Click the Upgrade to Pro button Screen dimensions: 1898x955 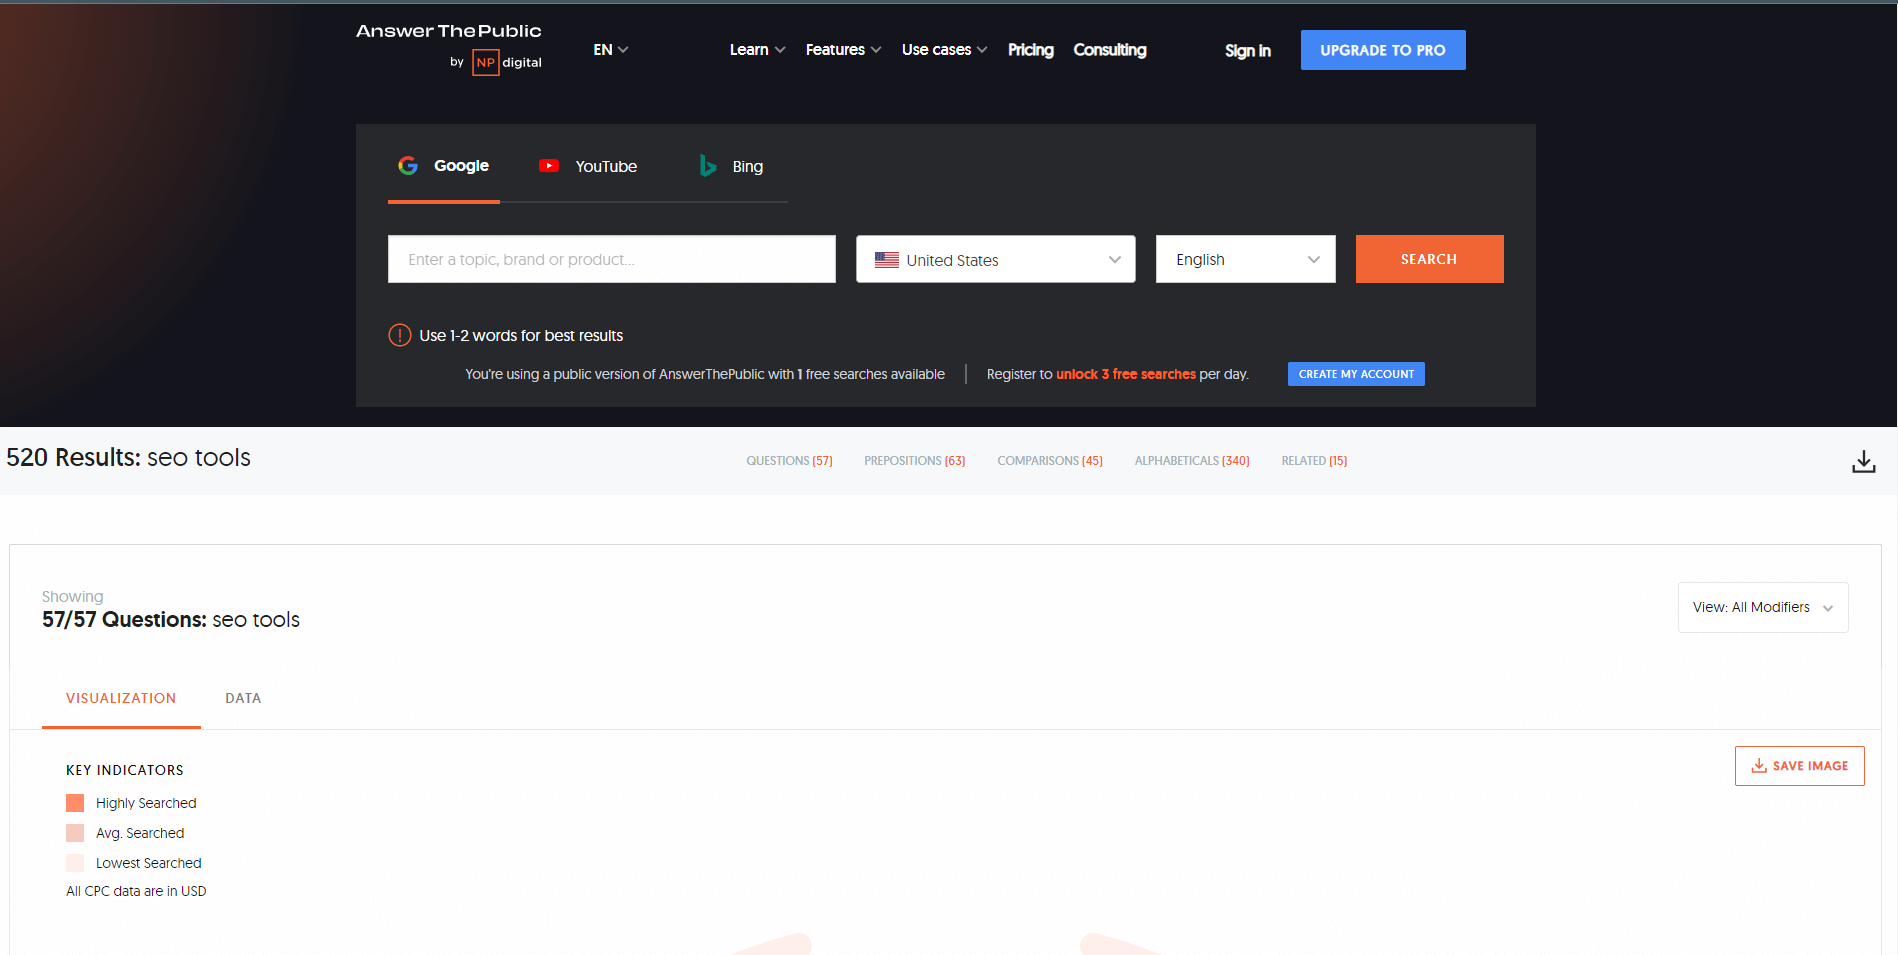[x=1383, y=50]
